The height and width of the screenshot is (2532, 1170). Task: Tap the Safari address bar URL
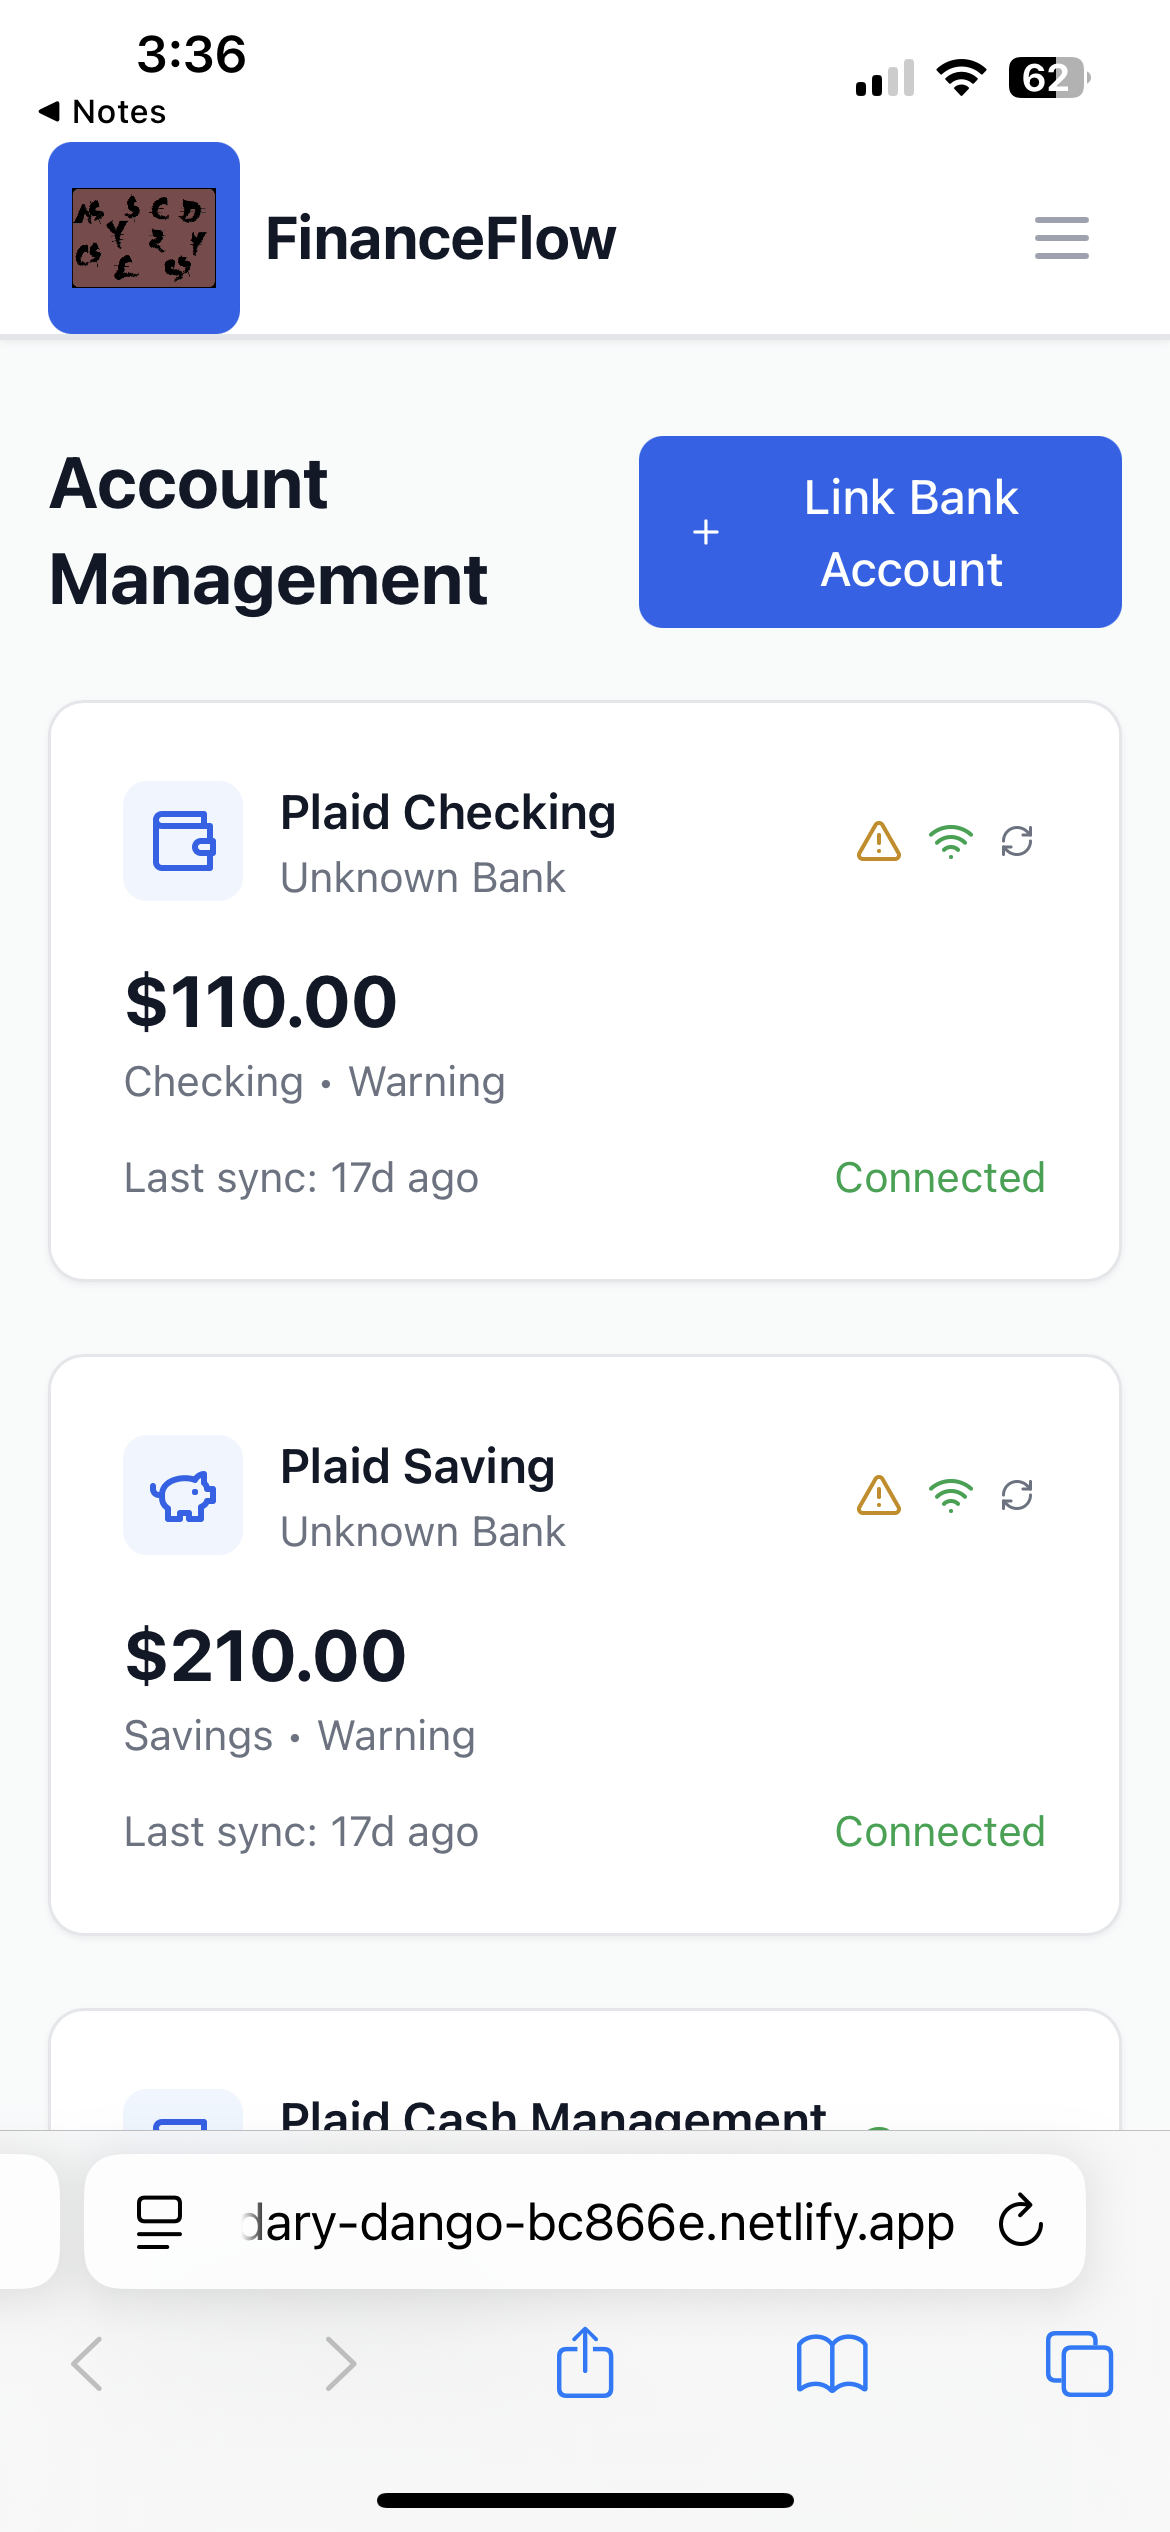click(x=598, y=2223)
